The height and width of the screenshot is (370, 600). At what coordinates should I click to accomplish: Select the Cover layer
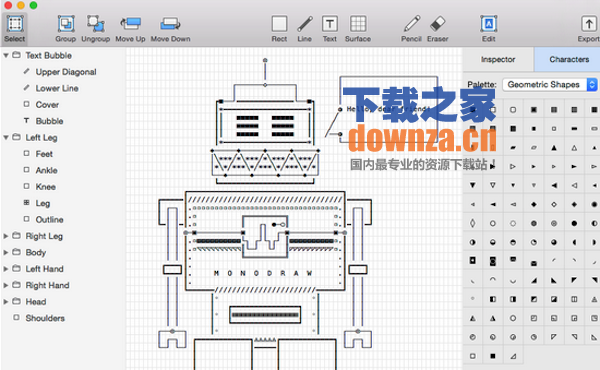(x=47, y=105)
